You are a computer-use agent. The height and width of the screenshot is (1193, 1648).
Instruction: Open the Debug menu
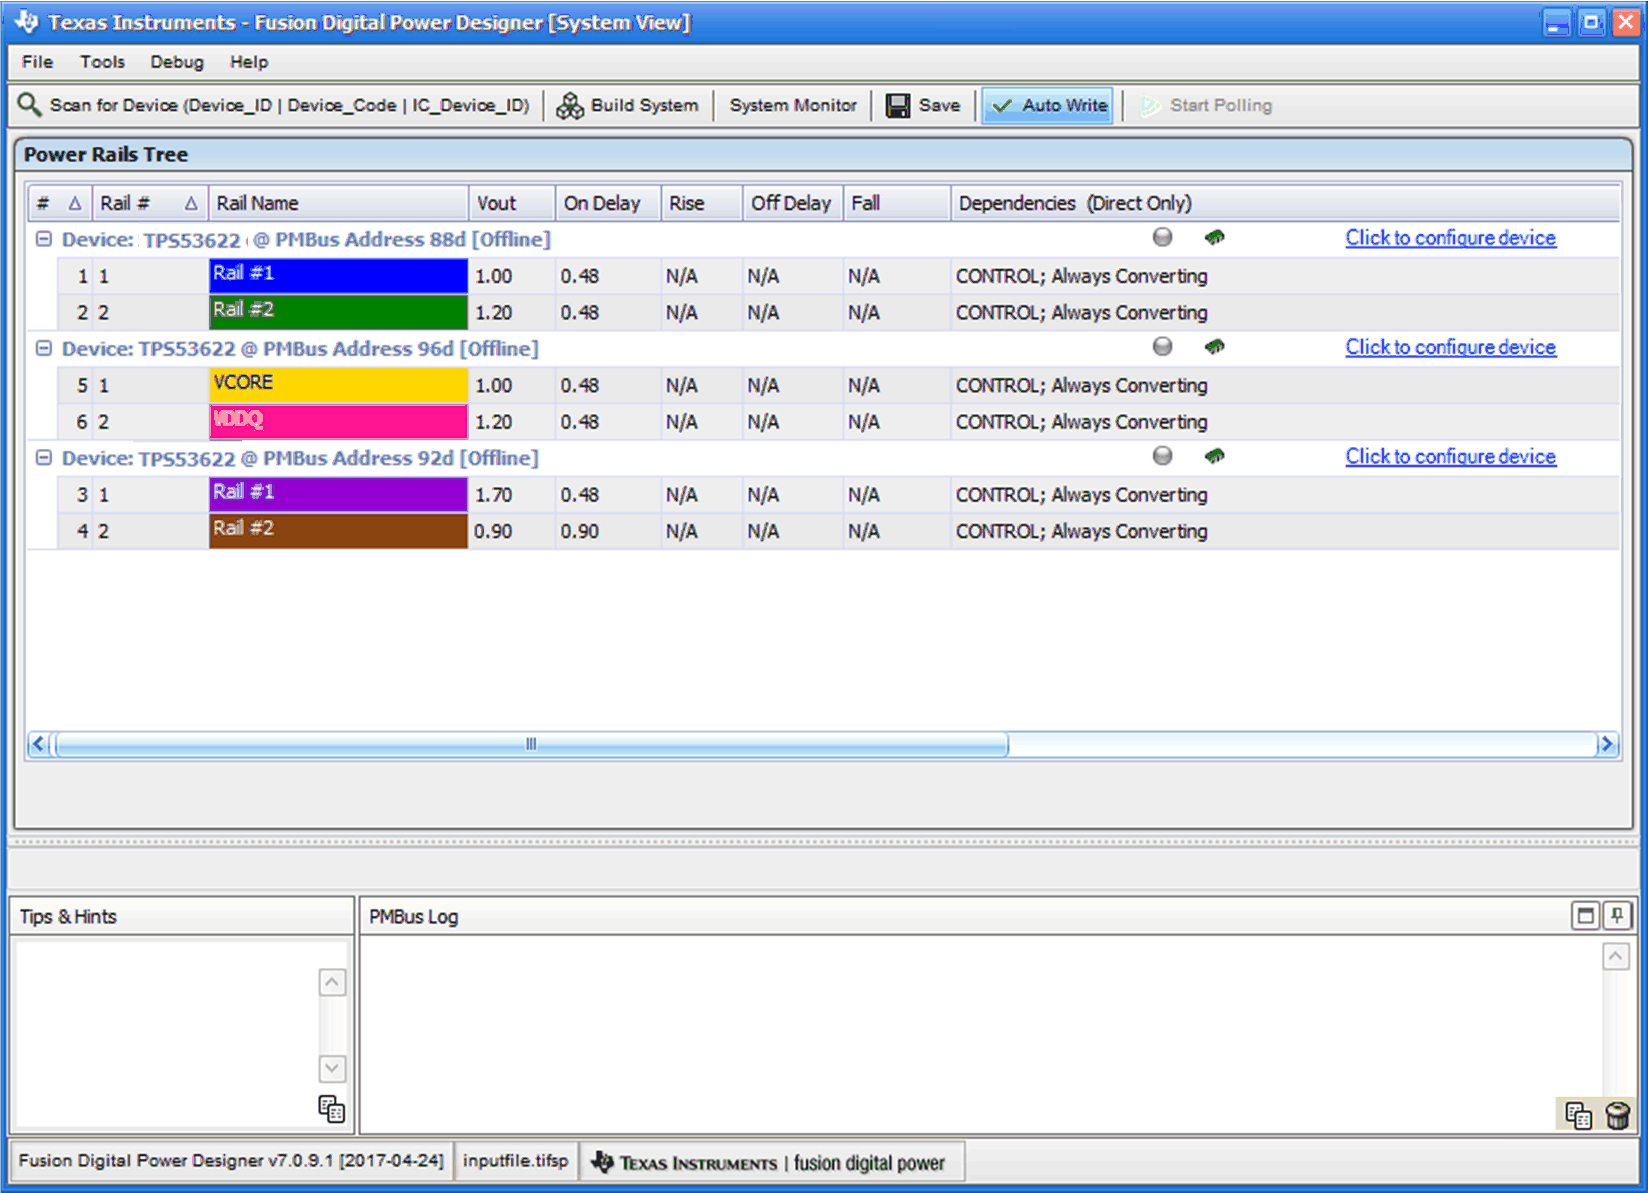tap(177, 62)
